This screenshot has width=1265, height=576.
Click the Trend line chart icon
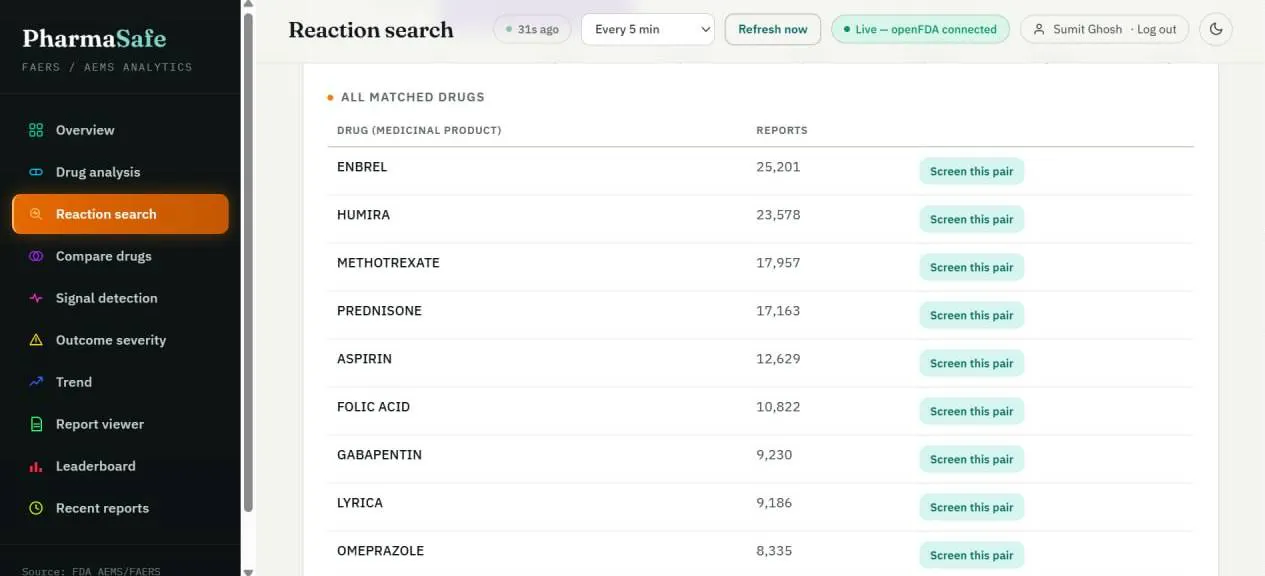point(36,382)
